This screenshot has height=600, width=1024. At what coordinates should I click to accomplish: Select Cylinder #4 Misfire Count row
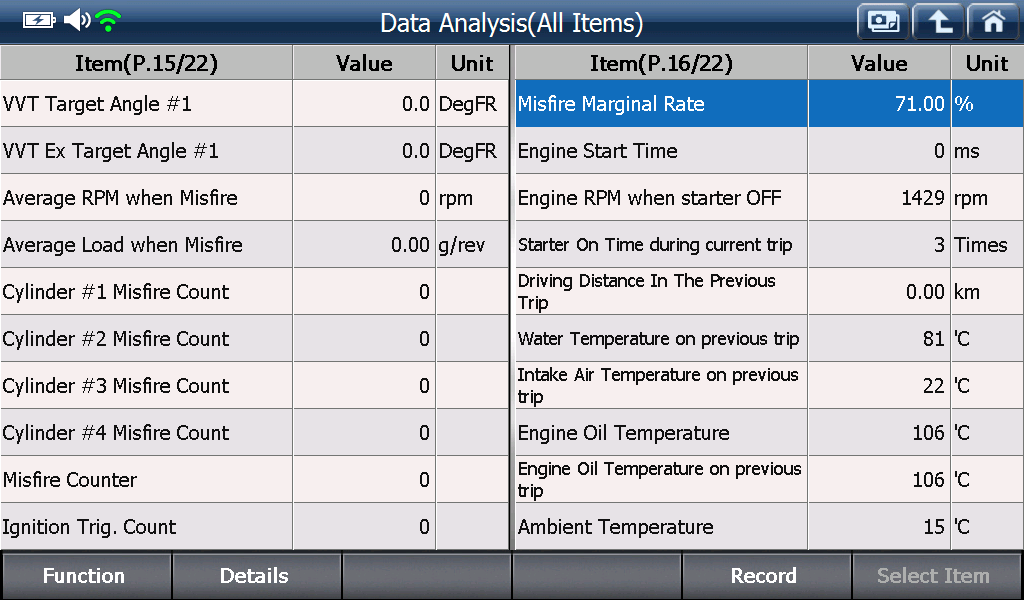pyautogui.click(x=254, y=433)
